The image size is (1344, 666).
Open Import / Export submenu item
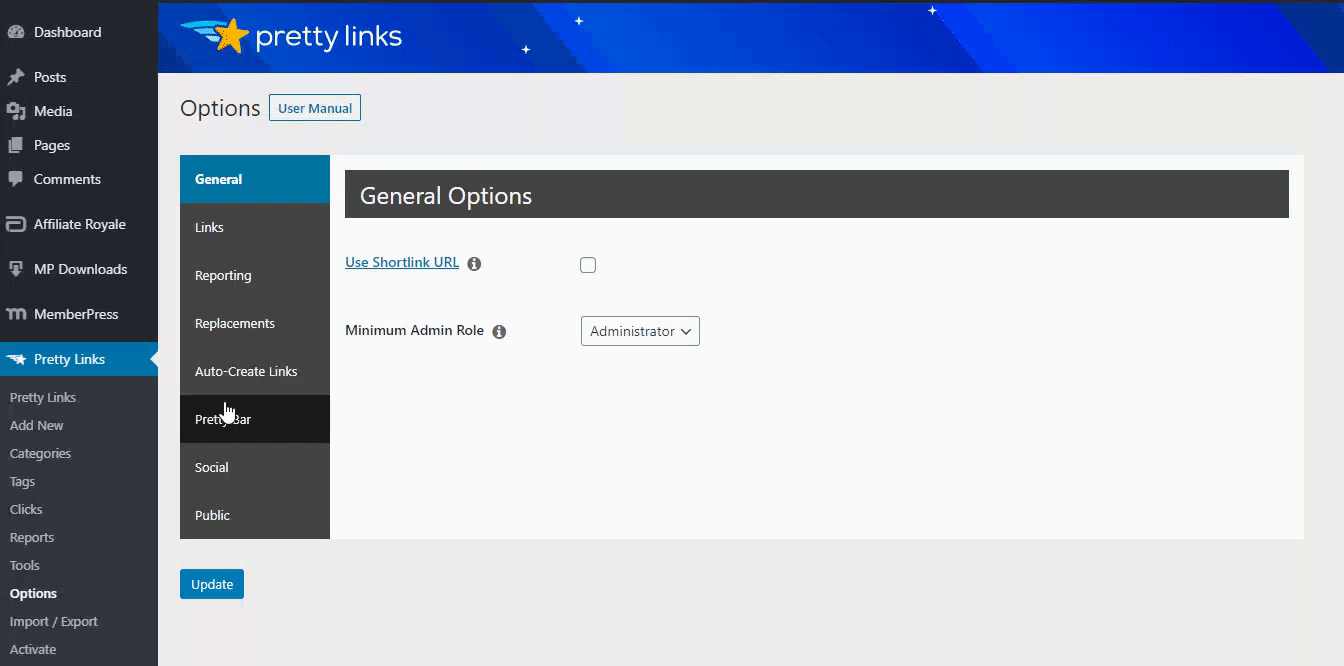[x=54, y=621]
